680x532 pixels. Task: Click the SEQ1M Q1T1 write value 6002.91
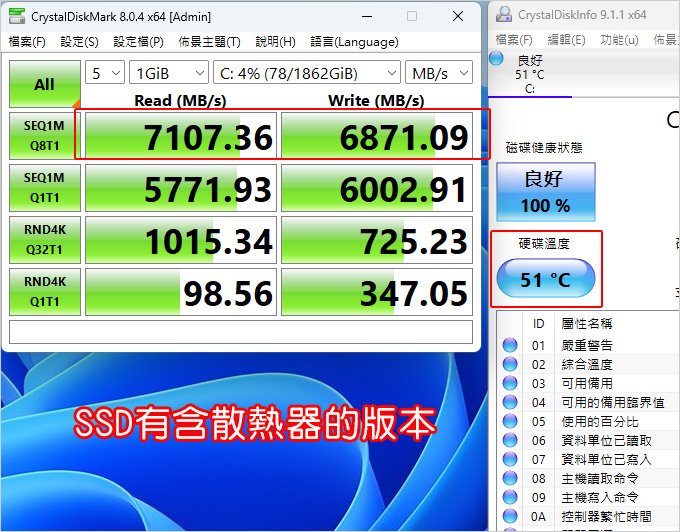[377, 188]
